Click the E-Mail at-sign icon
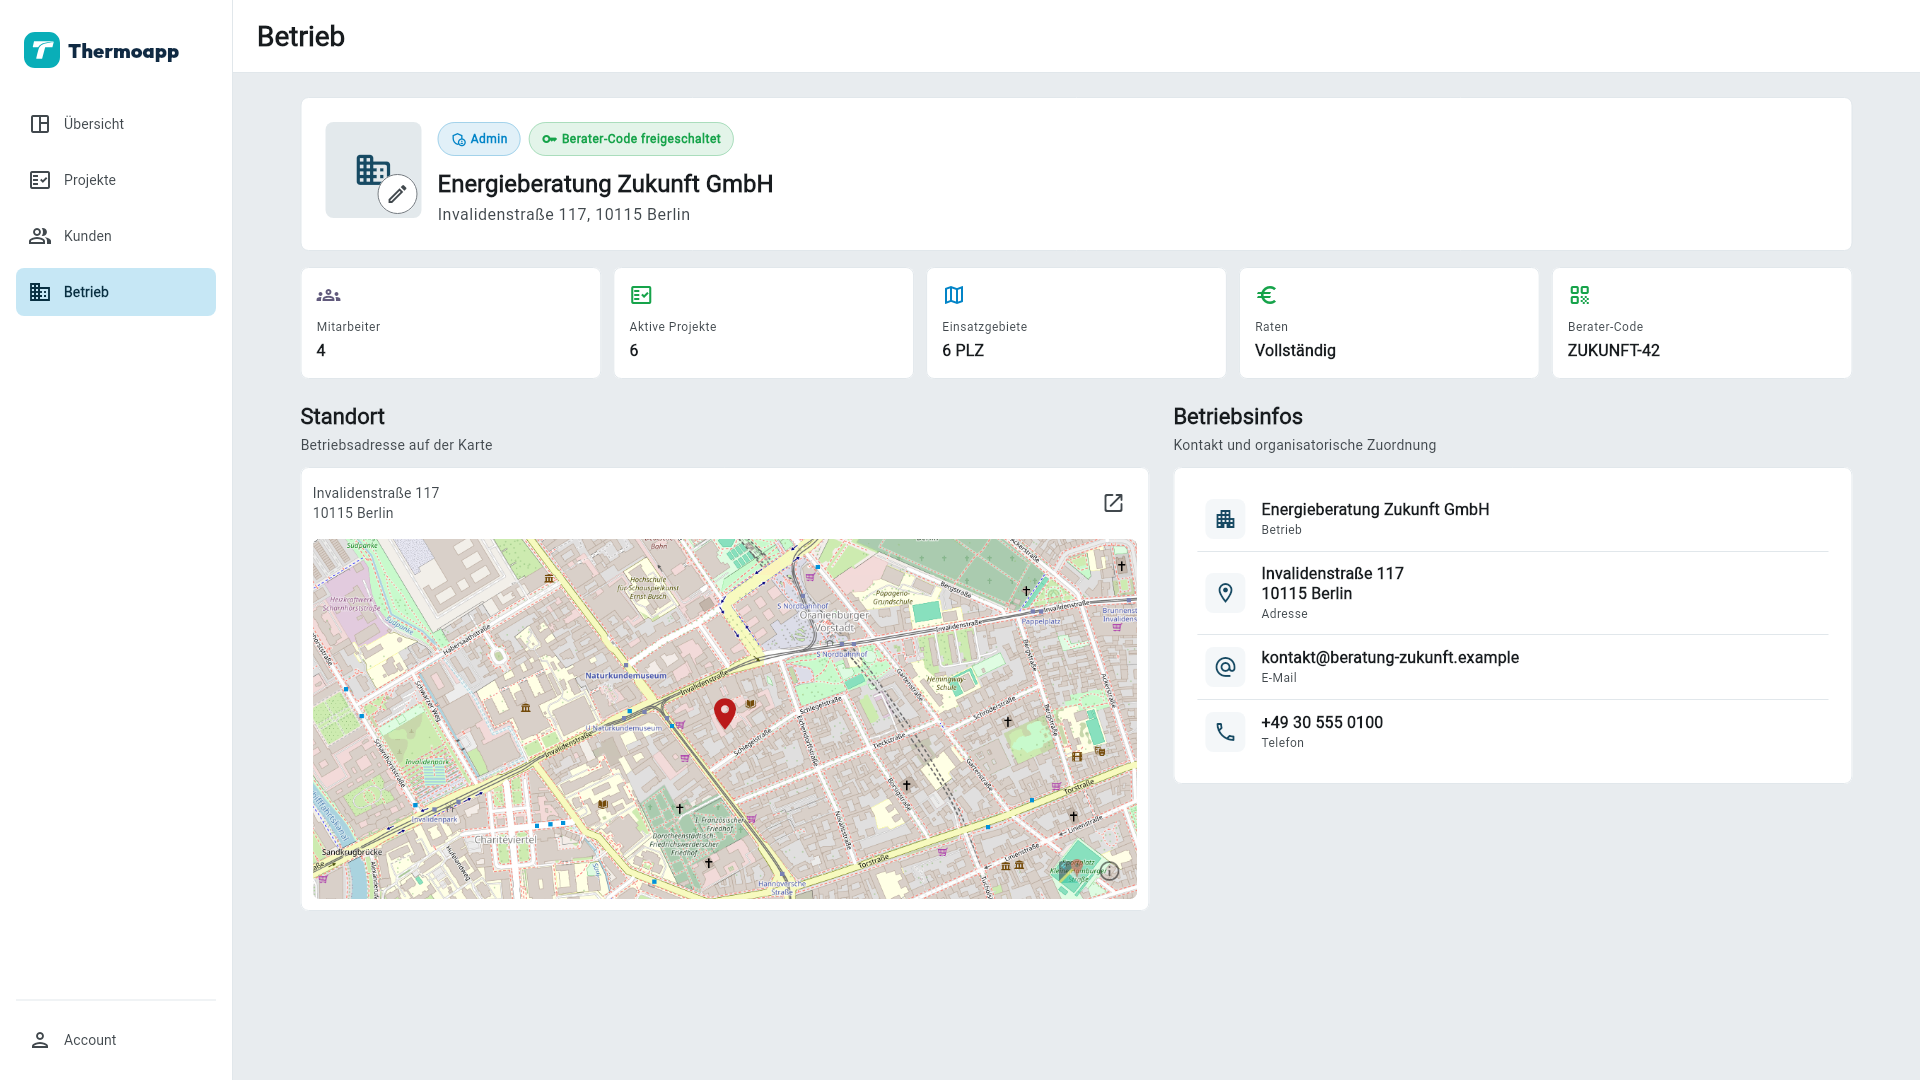The width and height of the screenshot is (1920, 1080). click(1225, 667)
